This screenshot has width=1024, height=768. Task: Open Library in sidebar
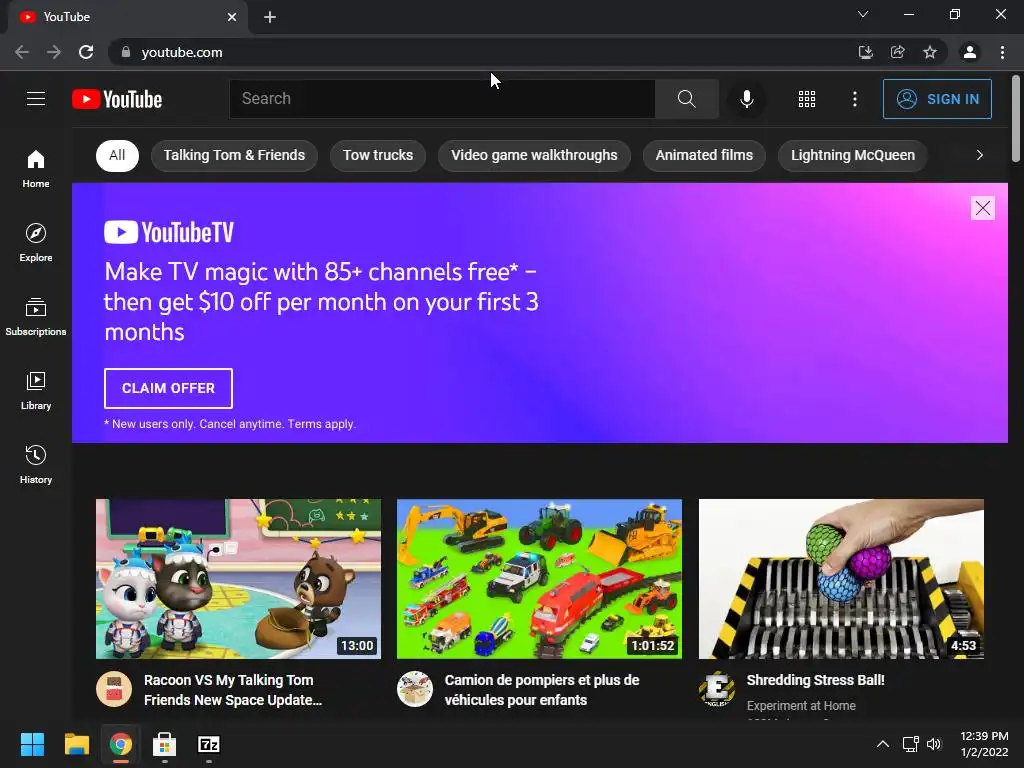pyautogui.click(x=36, y=390)
